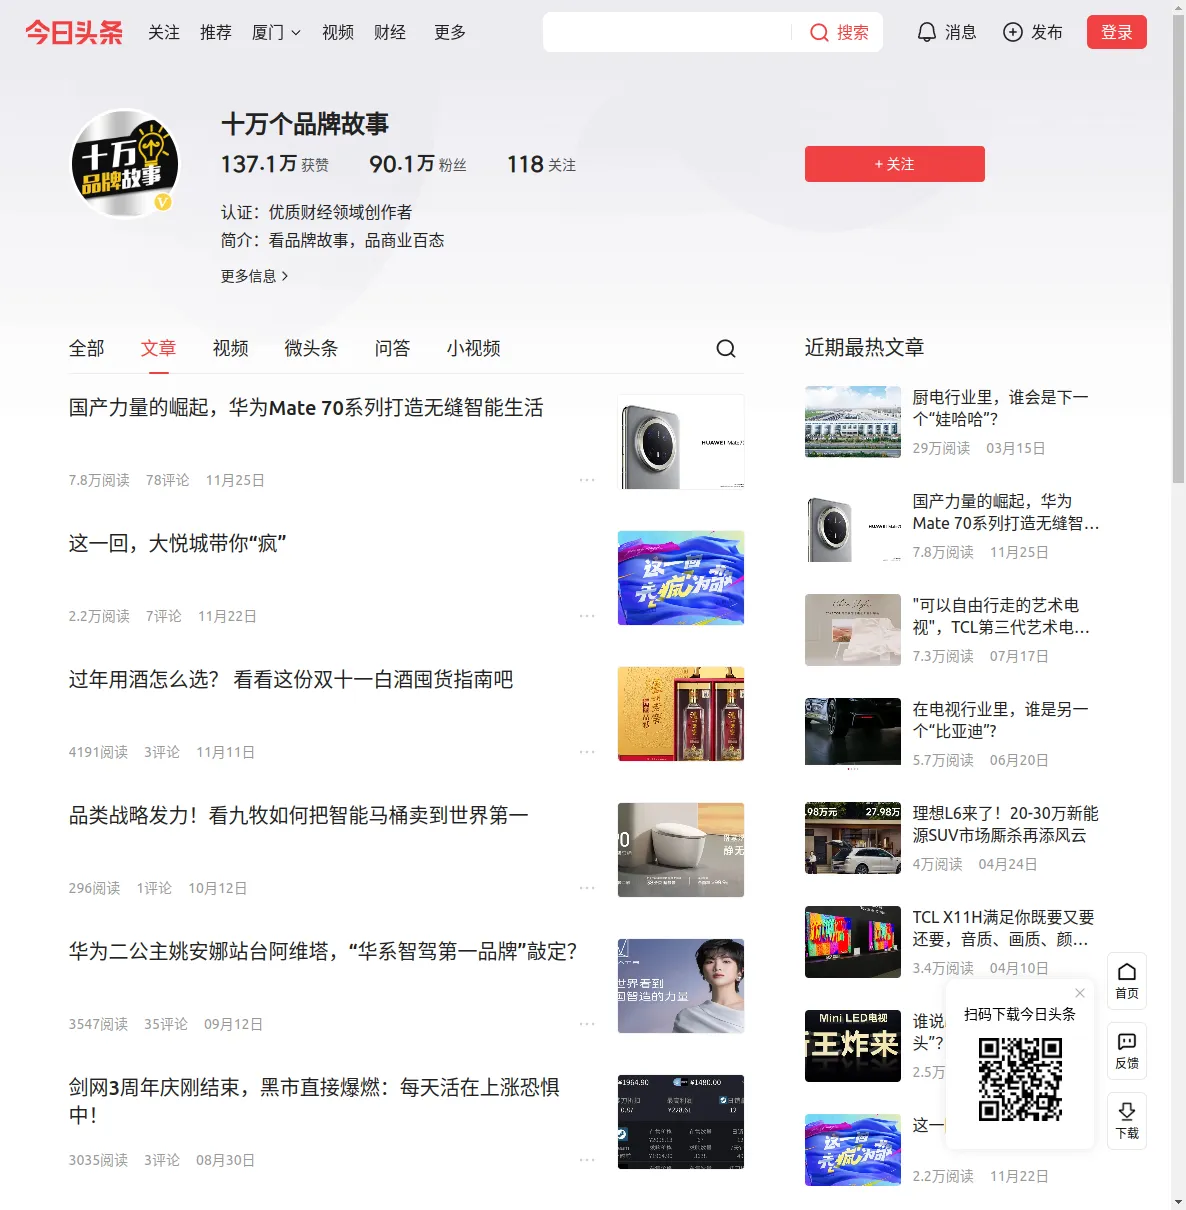Click the 理想L6 car thumbnail in the hot list

[853, 838]
